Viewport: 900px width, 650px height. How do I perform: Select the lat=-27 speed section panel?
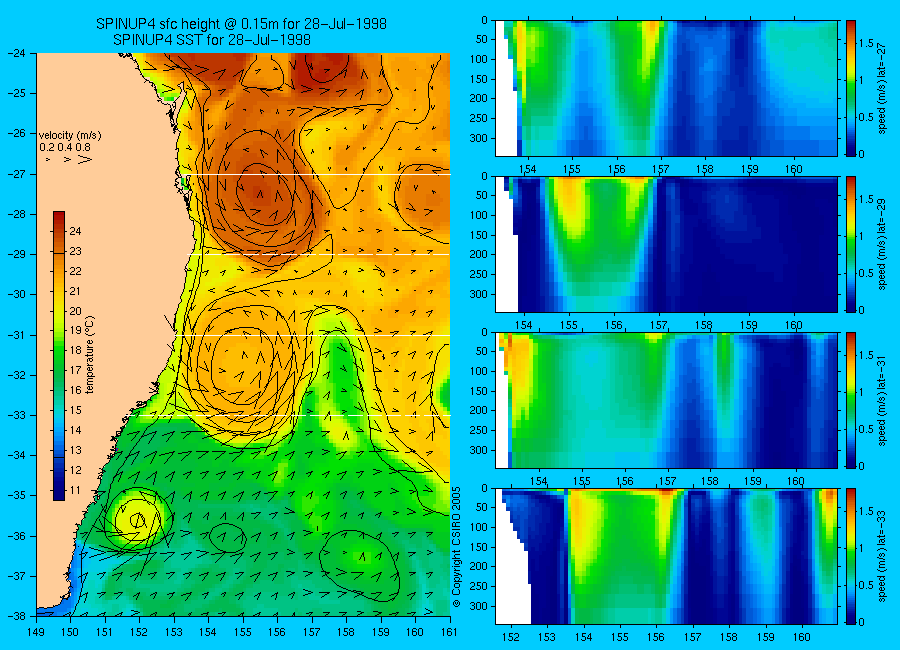(666, 88)
